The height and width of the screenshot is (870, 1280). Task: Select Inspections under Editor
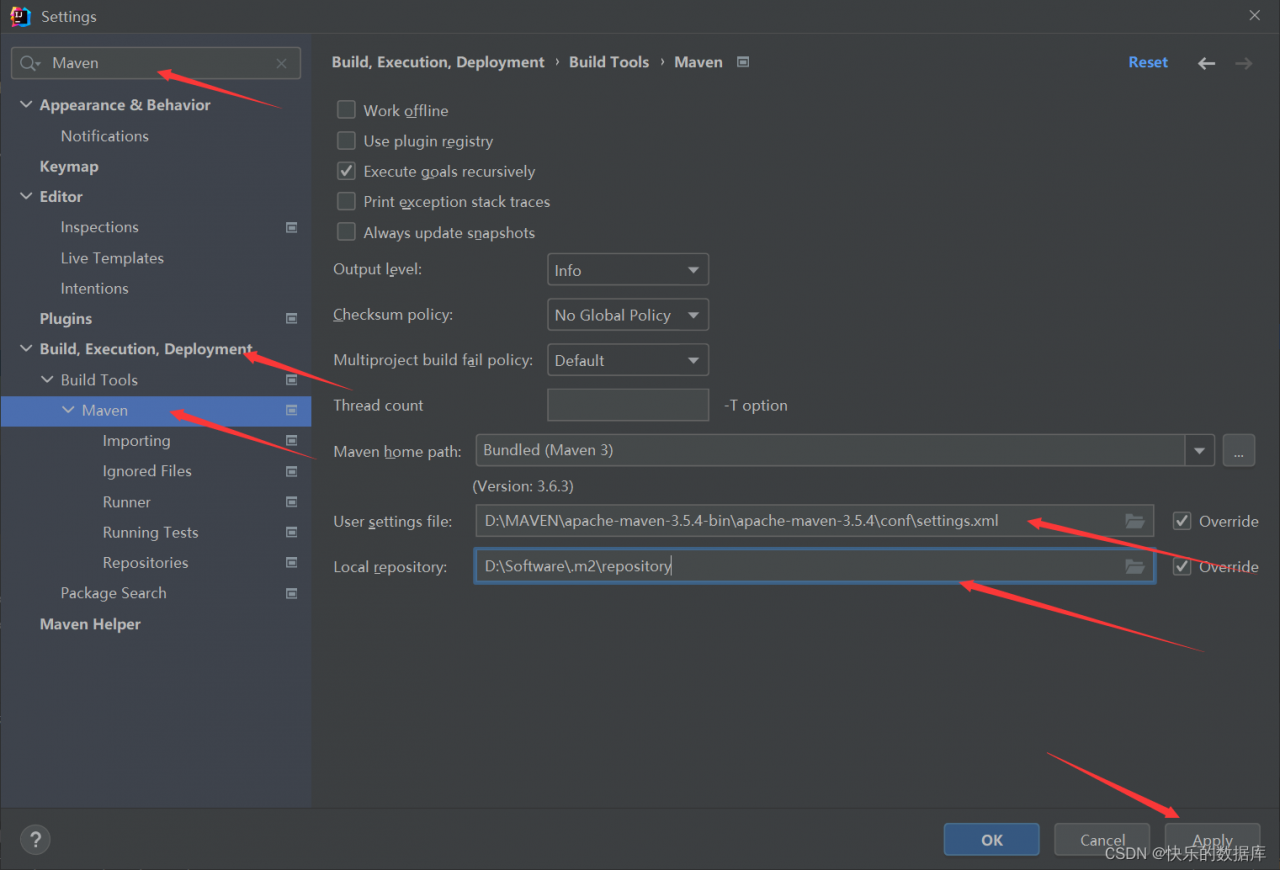coord(99,227)
